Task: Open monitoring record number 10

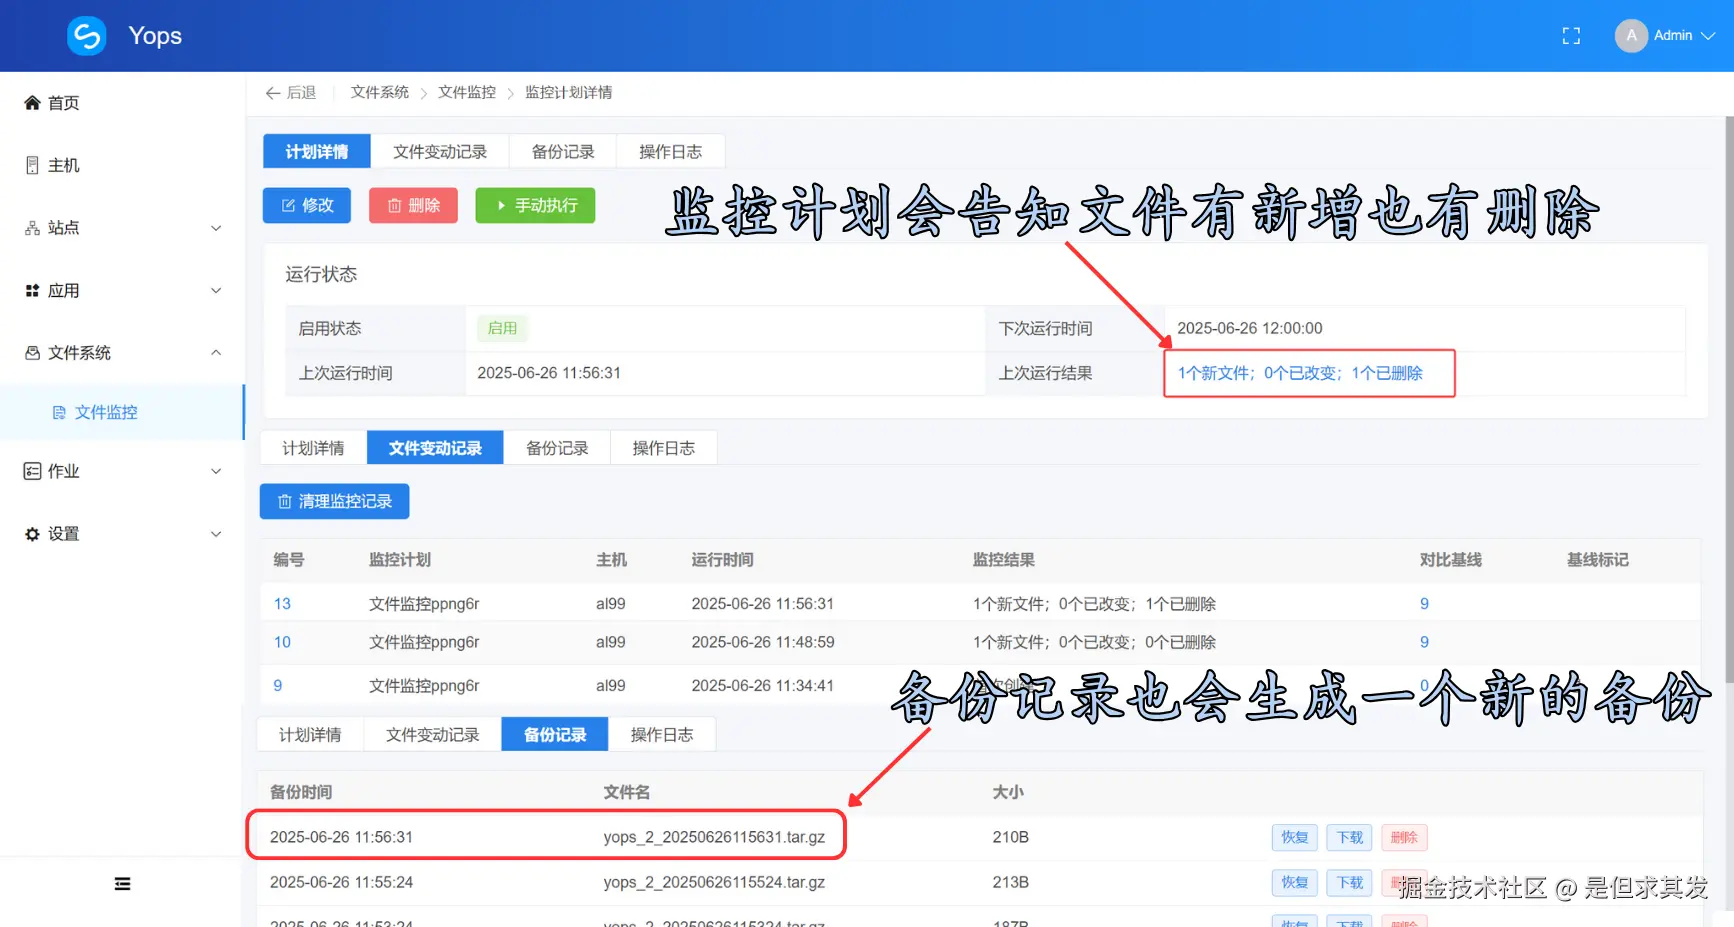Action: [x=282, y=642]
